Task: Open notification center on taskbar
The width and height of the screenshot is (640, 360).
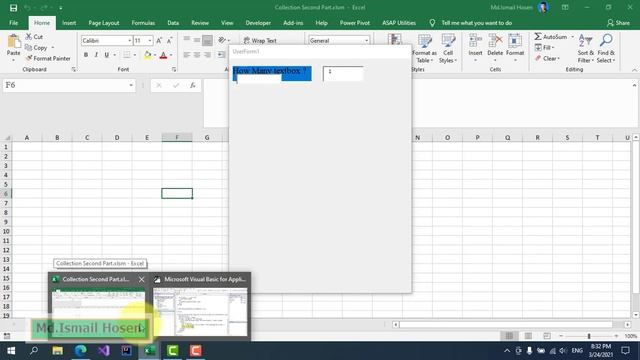Action: [625, 351]
